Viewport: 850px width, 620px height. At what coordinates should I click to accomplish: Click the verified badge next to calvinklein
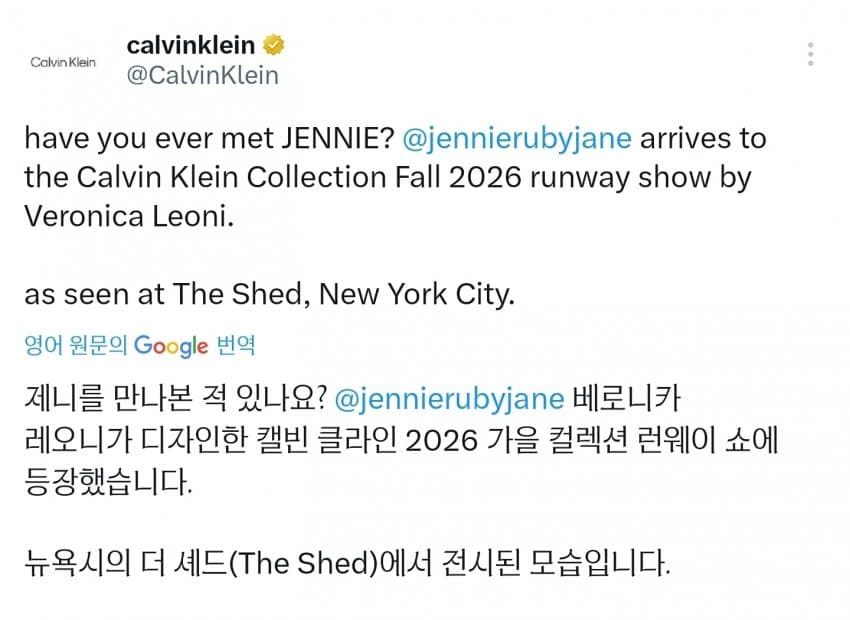tap(271, 44)
